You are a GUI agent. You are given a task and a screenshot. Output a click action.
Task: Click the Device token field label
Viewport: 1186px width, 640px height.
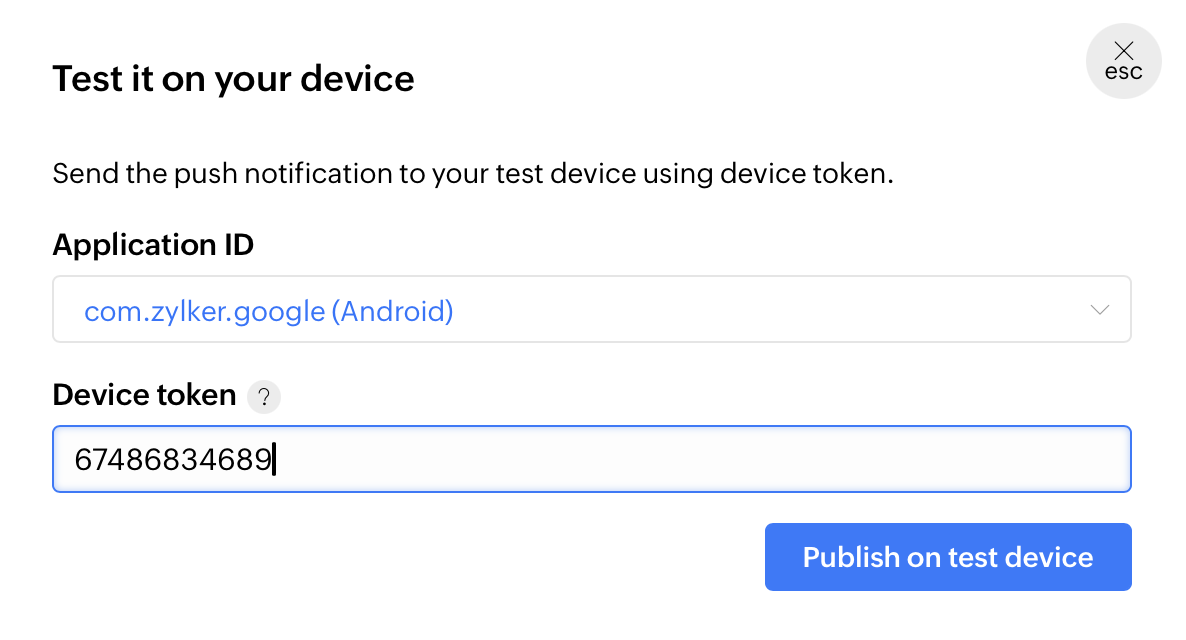tap(144, 396)
